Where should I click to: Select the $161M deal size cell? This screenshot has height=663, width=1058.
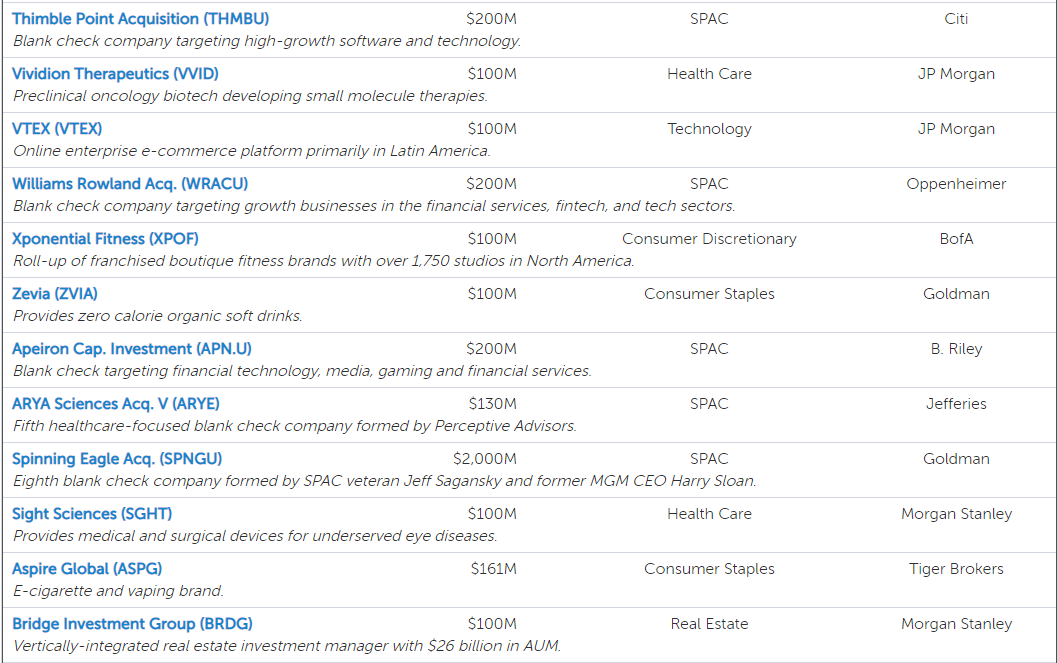tap(493, 569)
